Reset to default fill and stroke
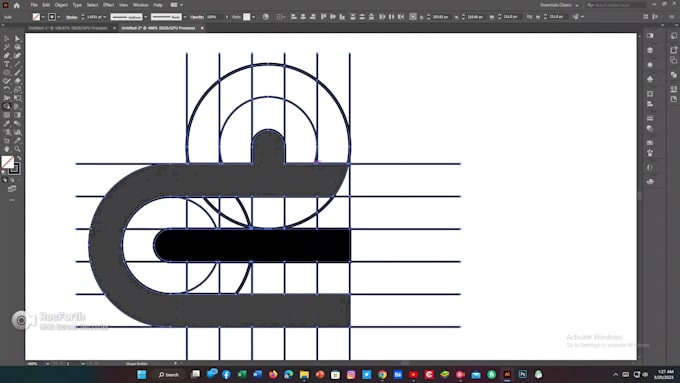The width and height of the screenshot is (680, 383). [4, 172]
